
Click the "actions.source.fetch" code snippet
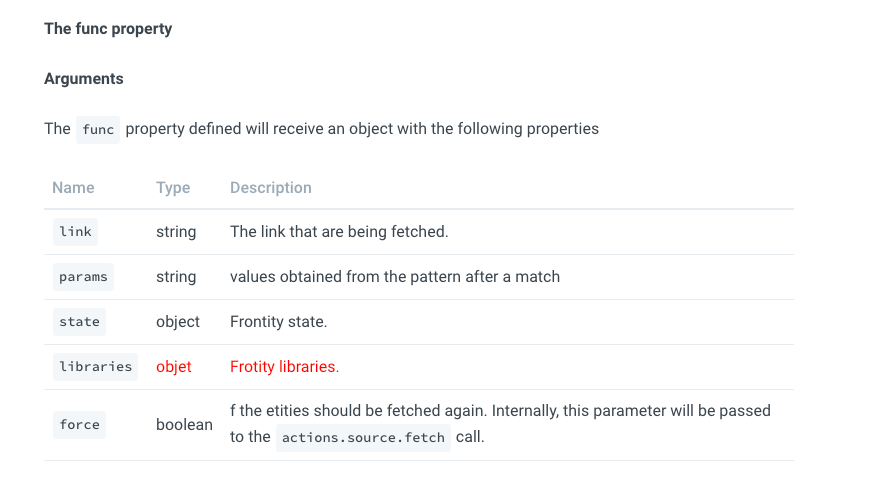(x=363, y=438)
